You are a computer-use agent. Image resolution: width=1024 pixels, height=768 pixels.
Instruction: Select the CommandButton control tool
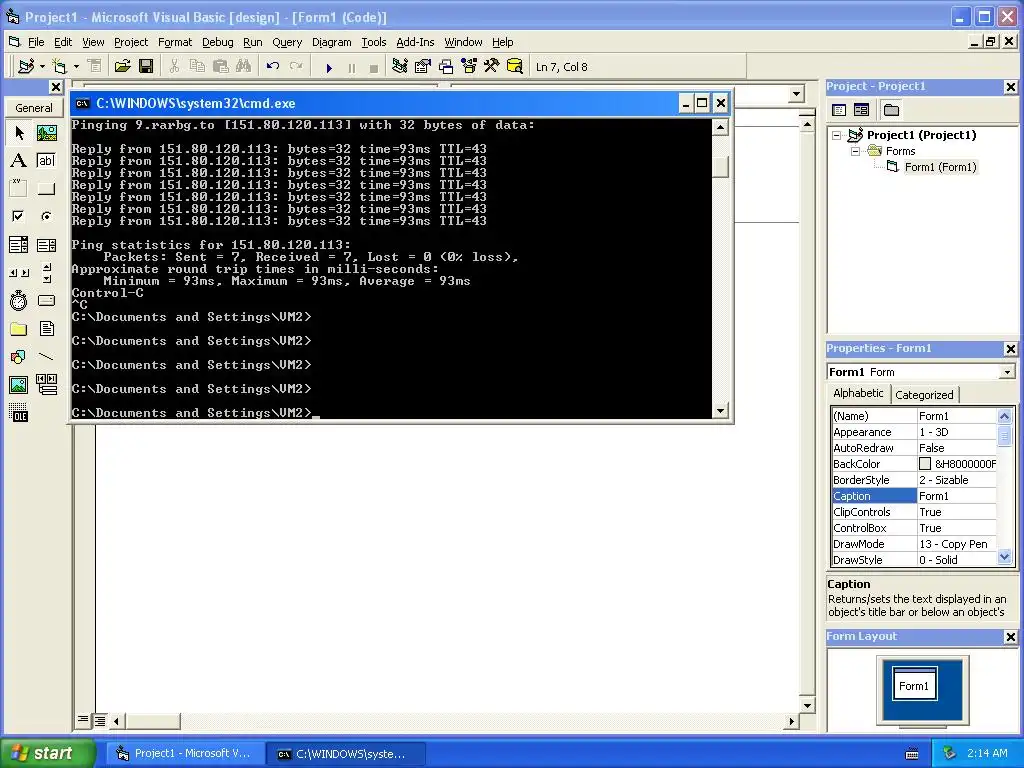click(x=46, y=189)
